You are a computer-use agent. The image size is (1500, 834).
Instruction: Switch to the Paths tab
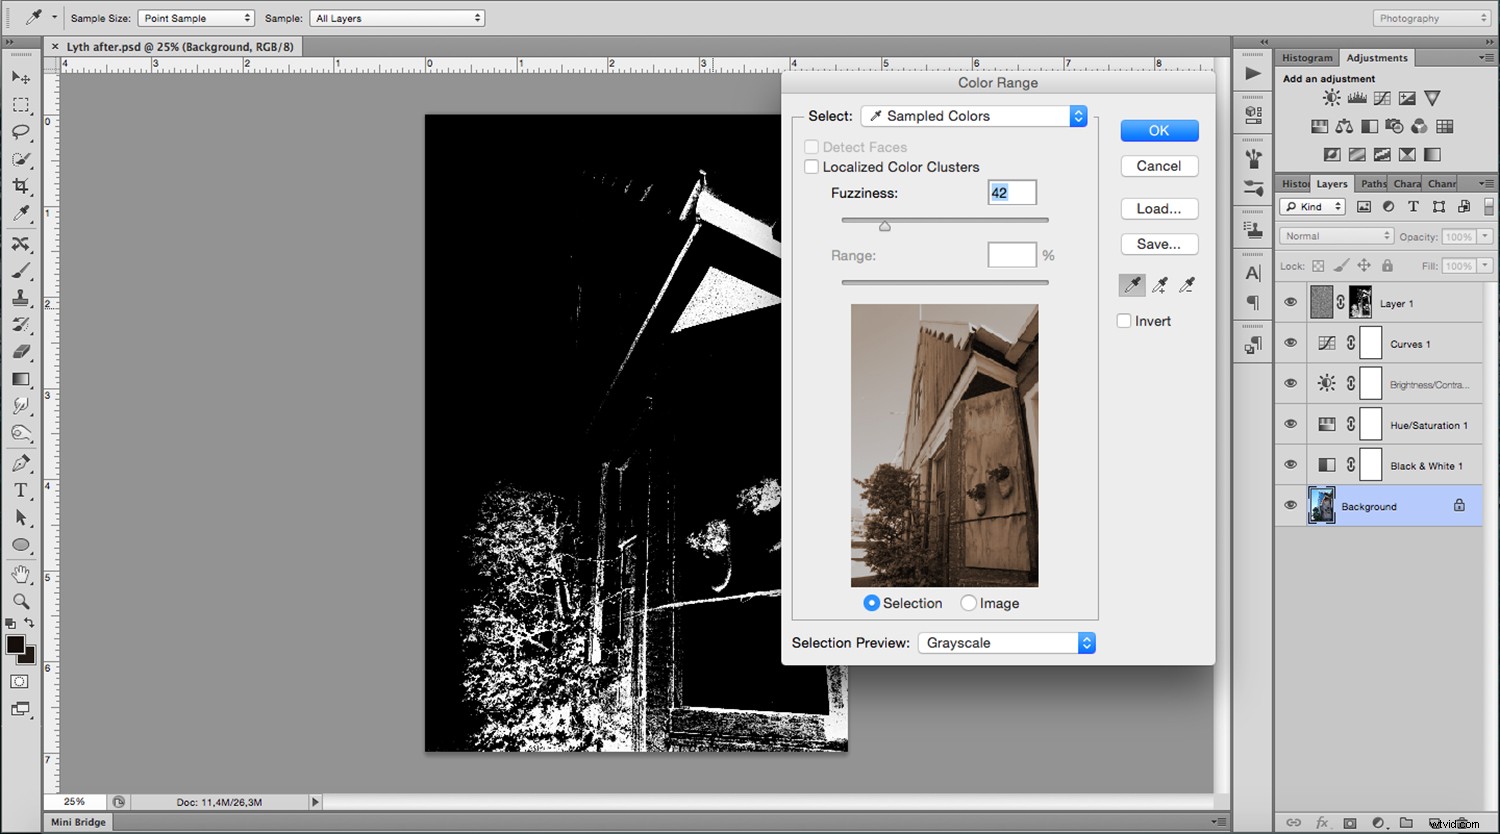(x=1372, y=183)
